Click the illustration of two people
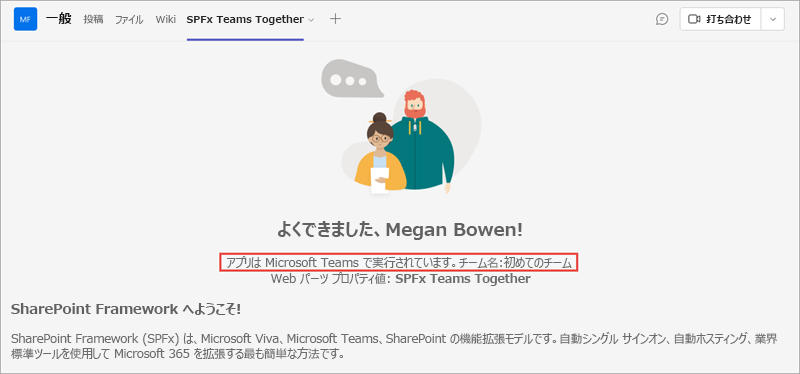This screenshot has height=374, width=800. 401,127
